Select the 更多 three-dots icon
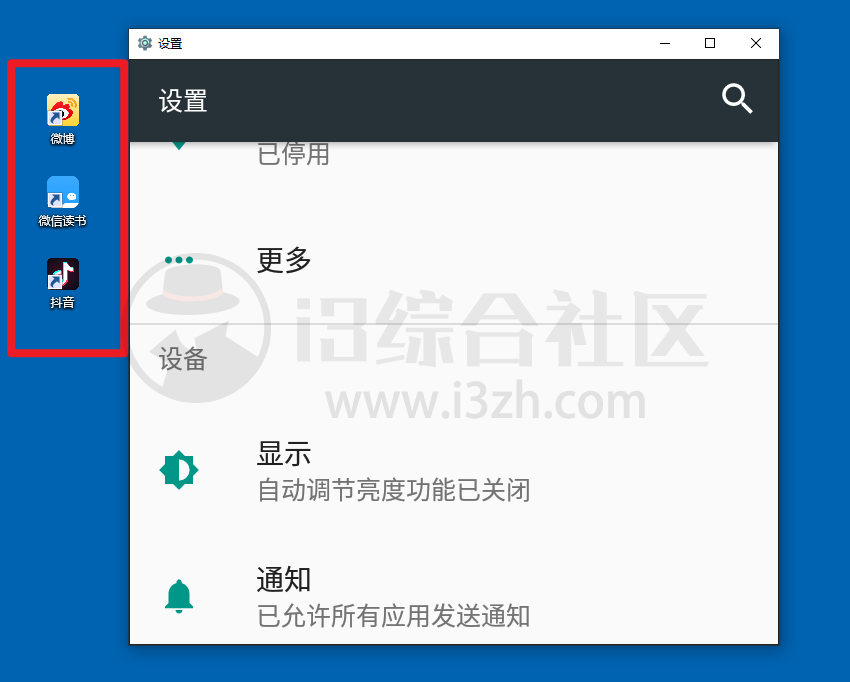Image resolution: width=850 pixels, height=682 pixels. [x=179, y=260]
